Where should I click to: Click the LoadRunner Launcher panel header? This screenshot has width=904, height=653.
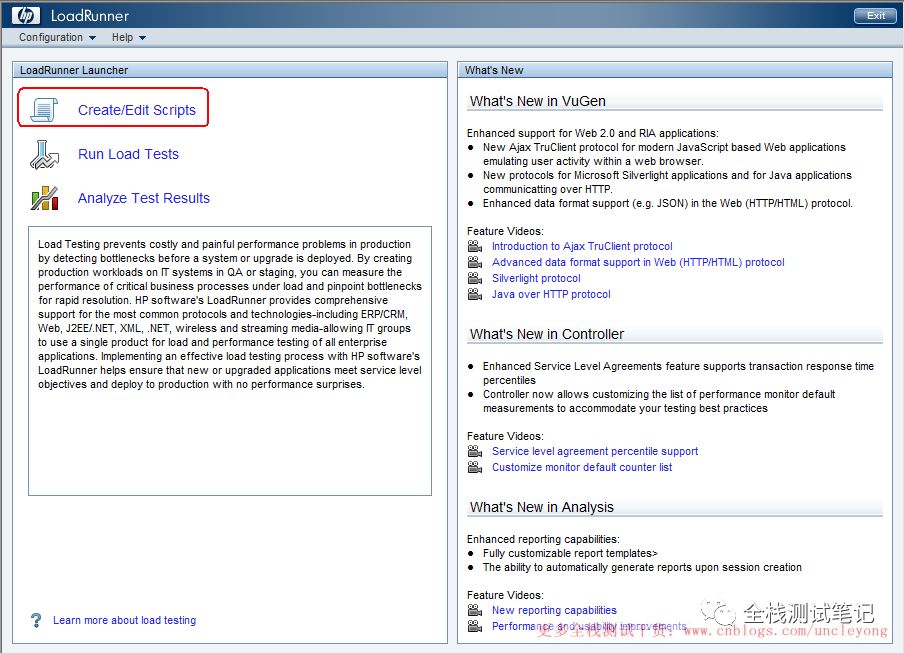[x=230, y=70]
